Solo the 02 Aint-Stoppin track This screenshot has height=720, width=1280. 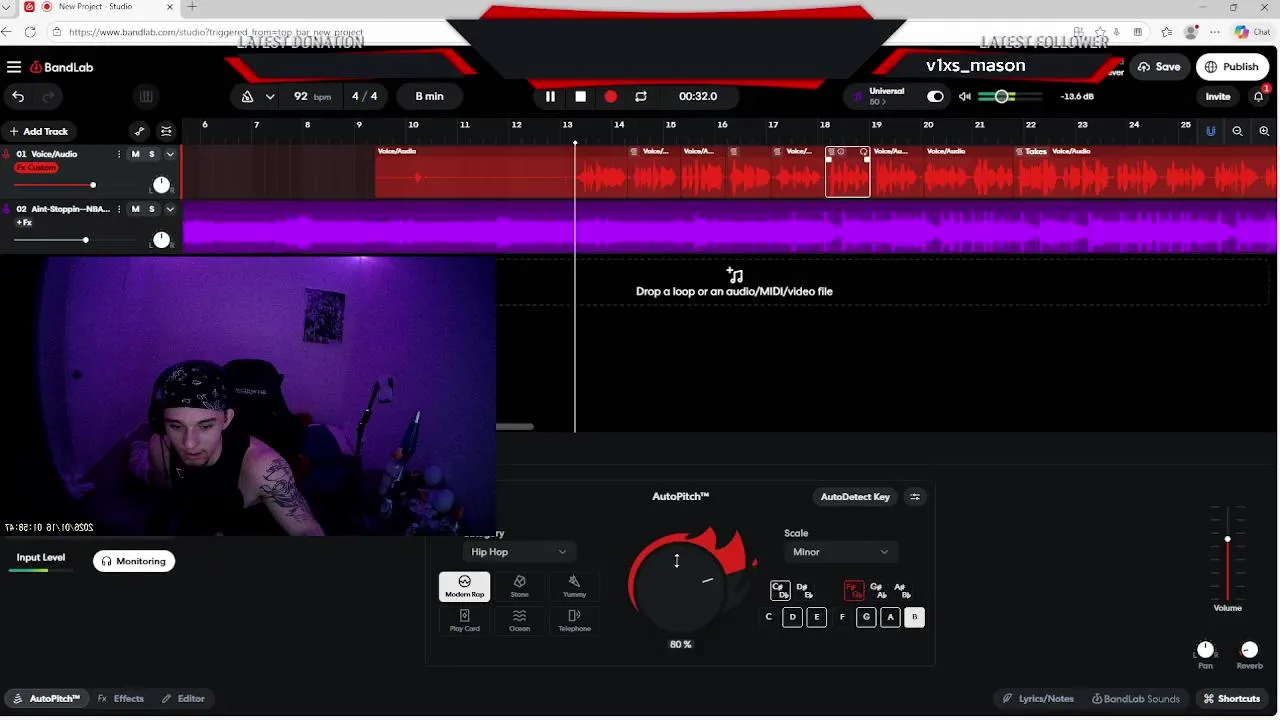click(x=152, y=209)
